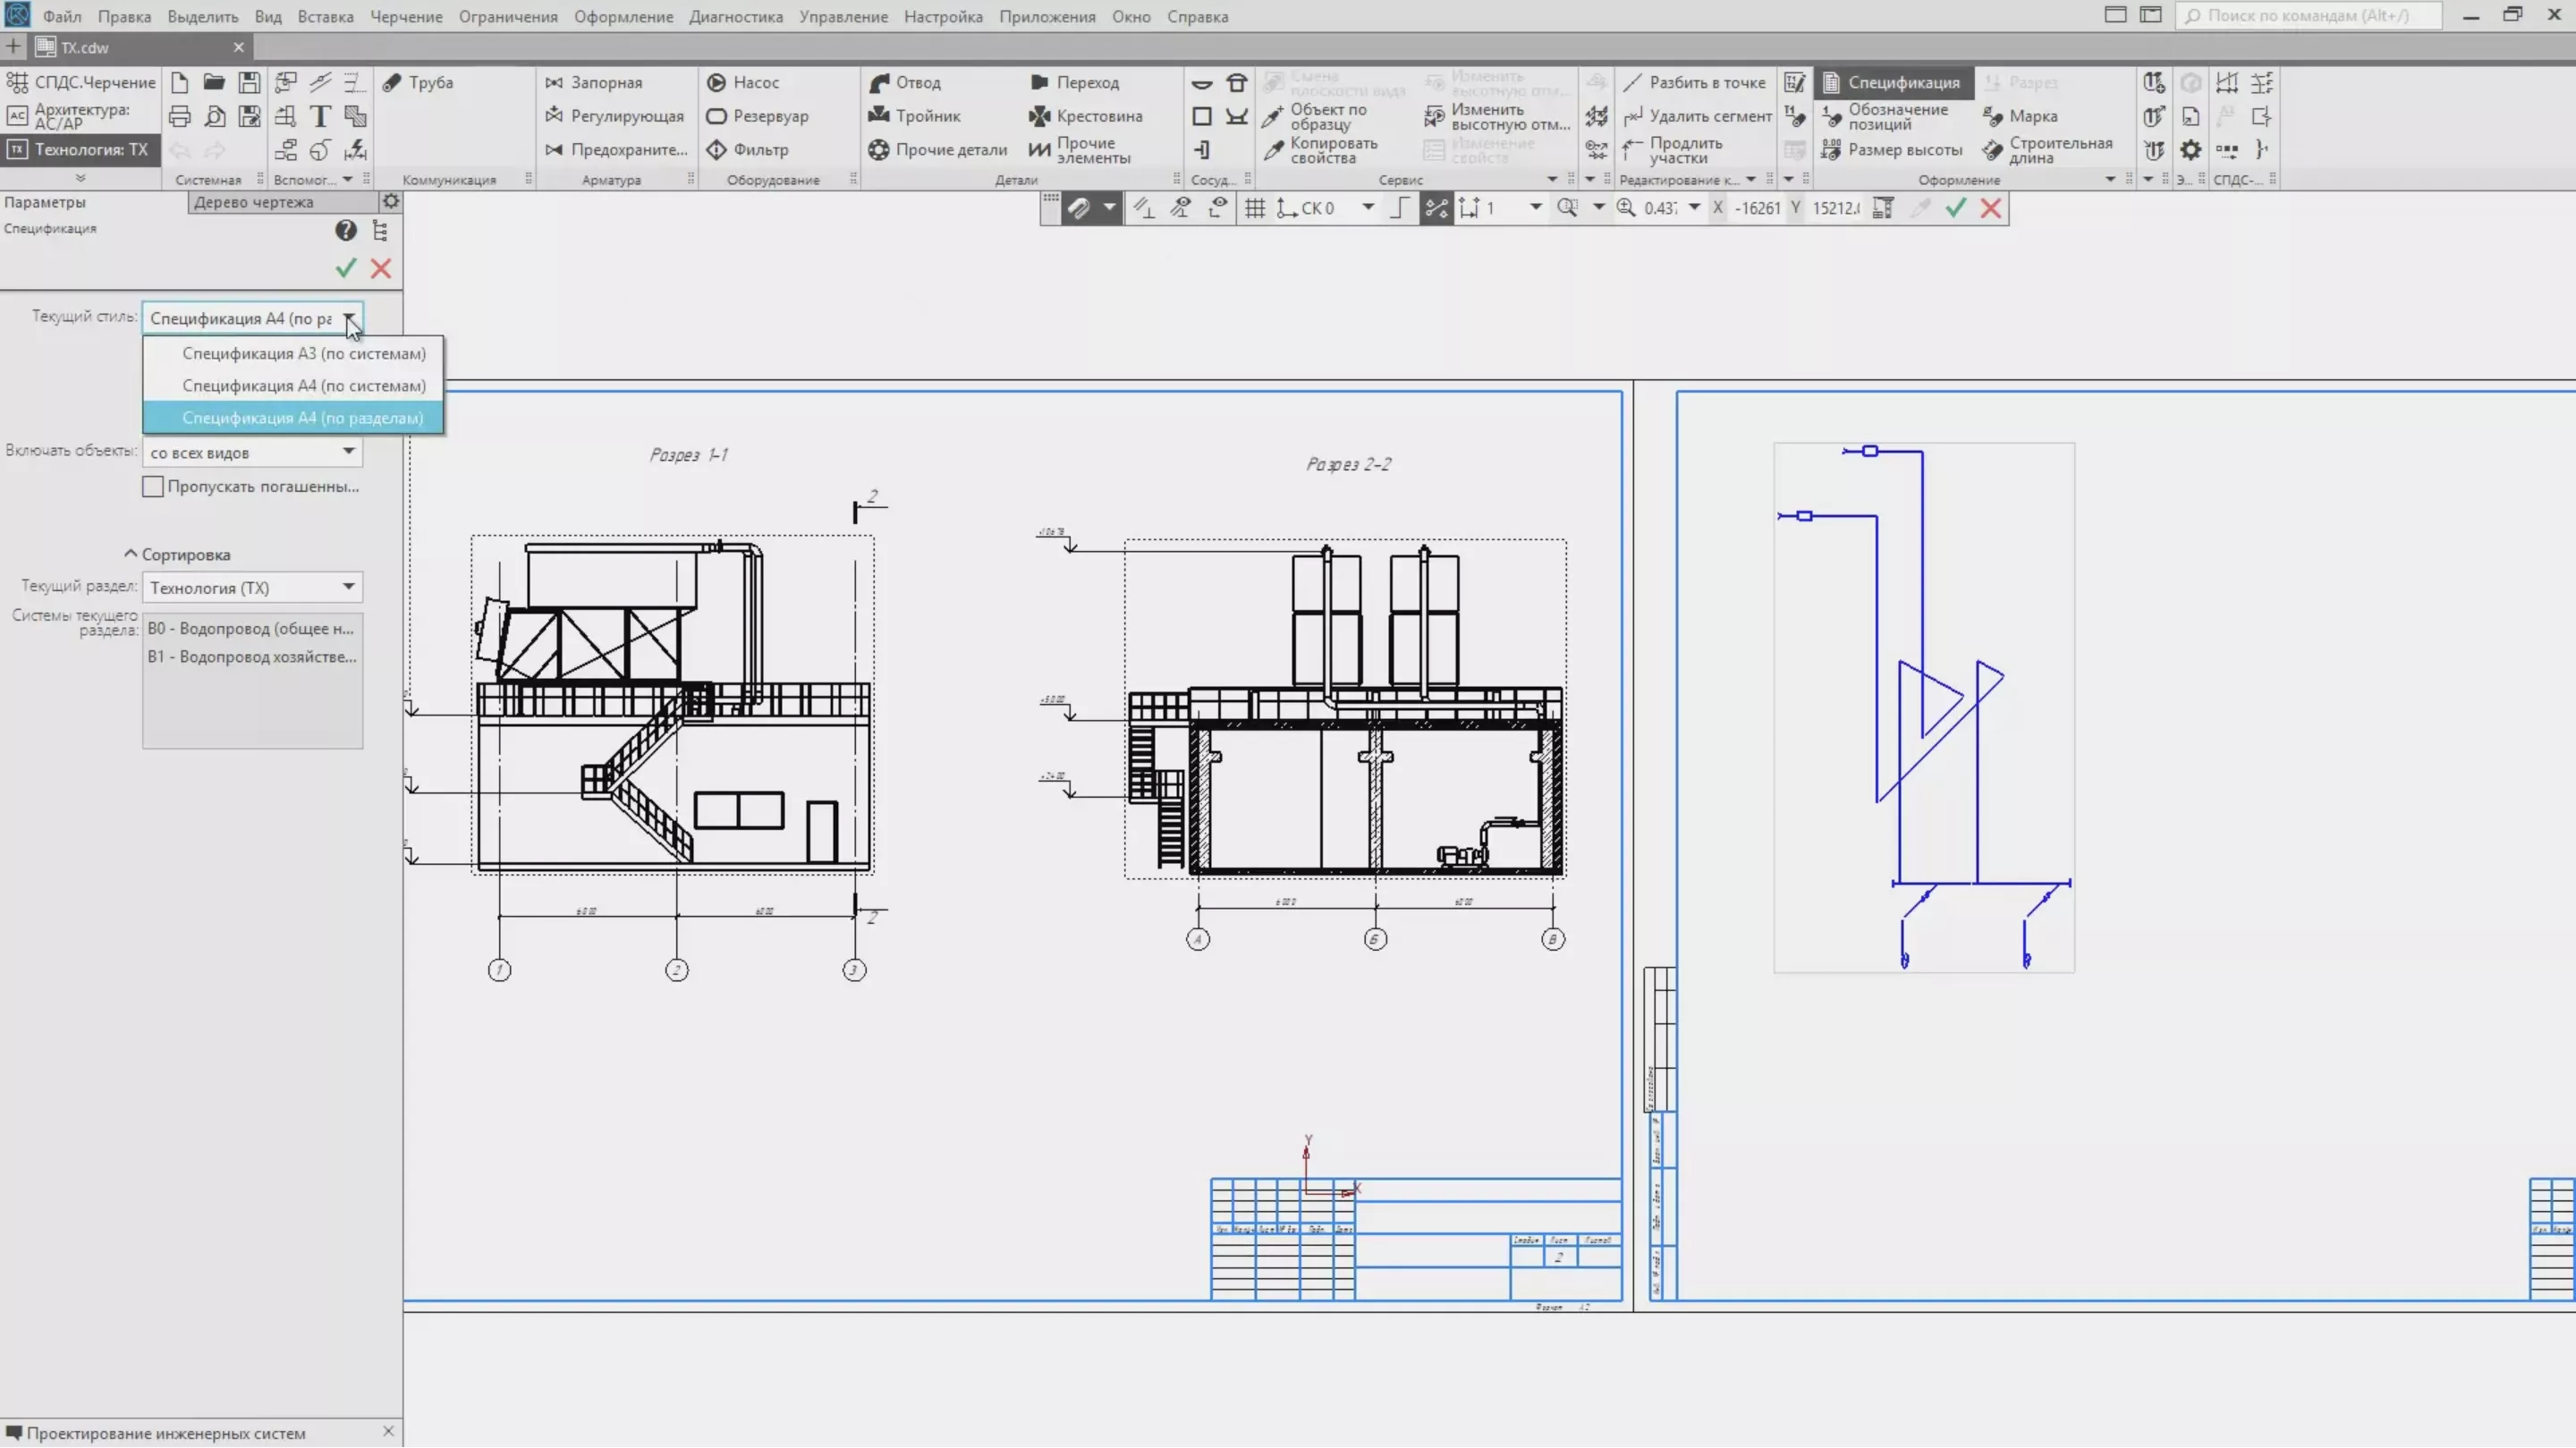Open the Включать объекты dropdown
Image resolution: width=2576 pixels, height=1448 pixels.
coord(252,452)
